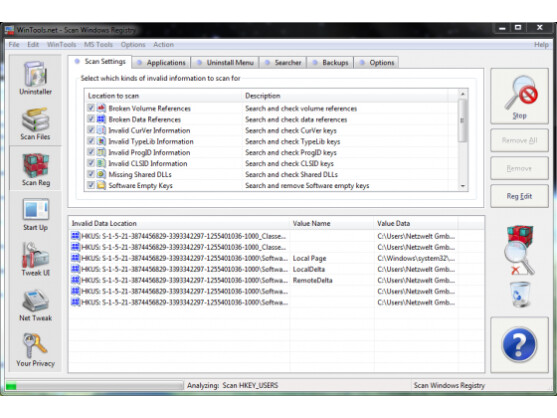This screenshot has height=418, width=557.
Task: Click the Remove All button
Action: (519, 140)
